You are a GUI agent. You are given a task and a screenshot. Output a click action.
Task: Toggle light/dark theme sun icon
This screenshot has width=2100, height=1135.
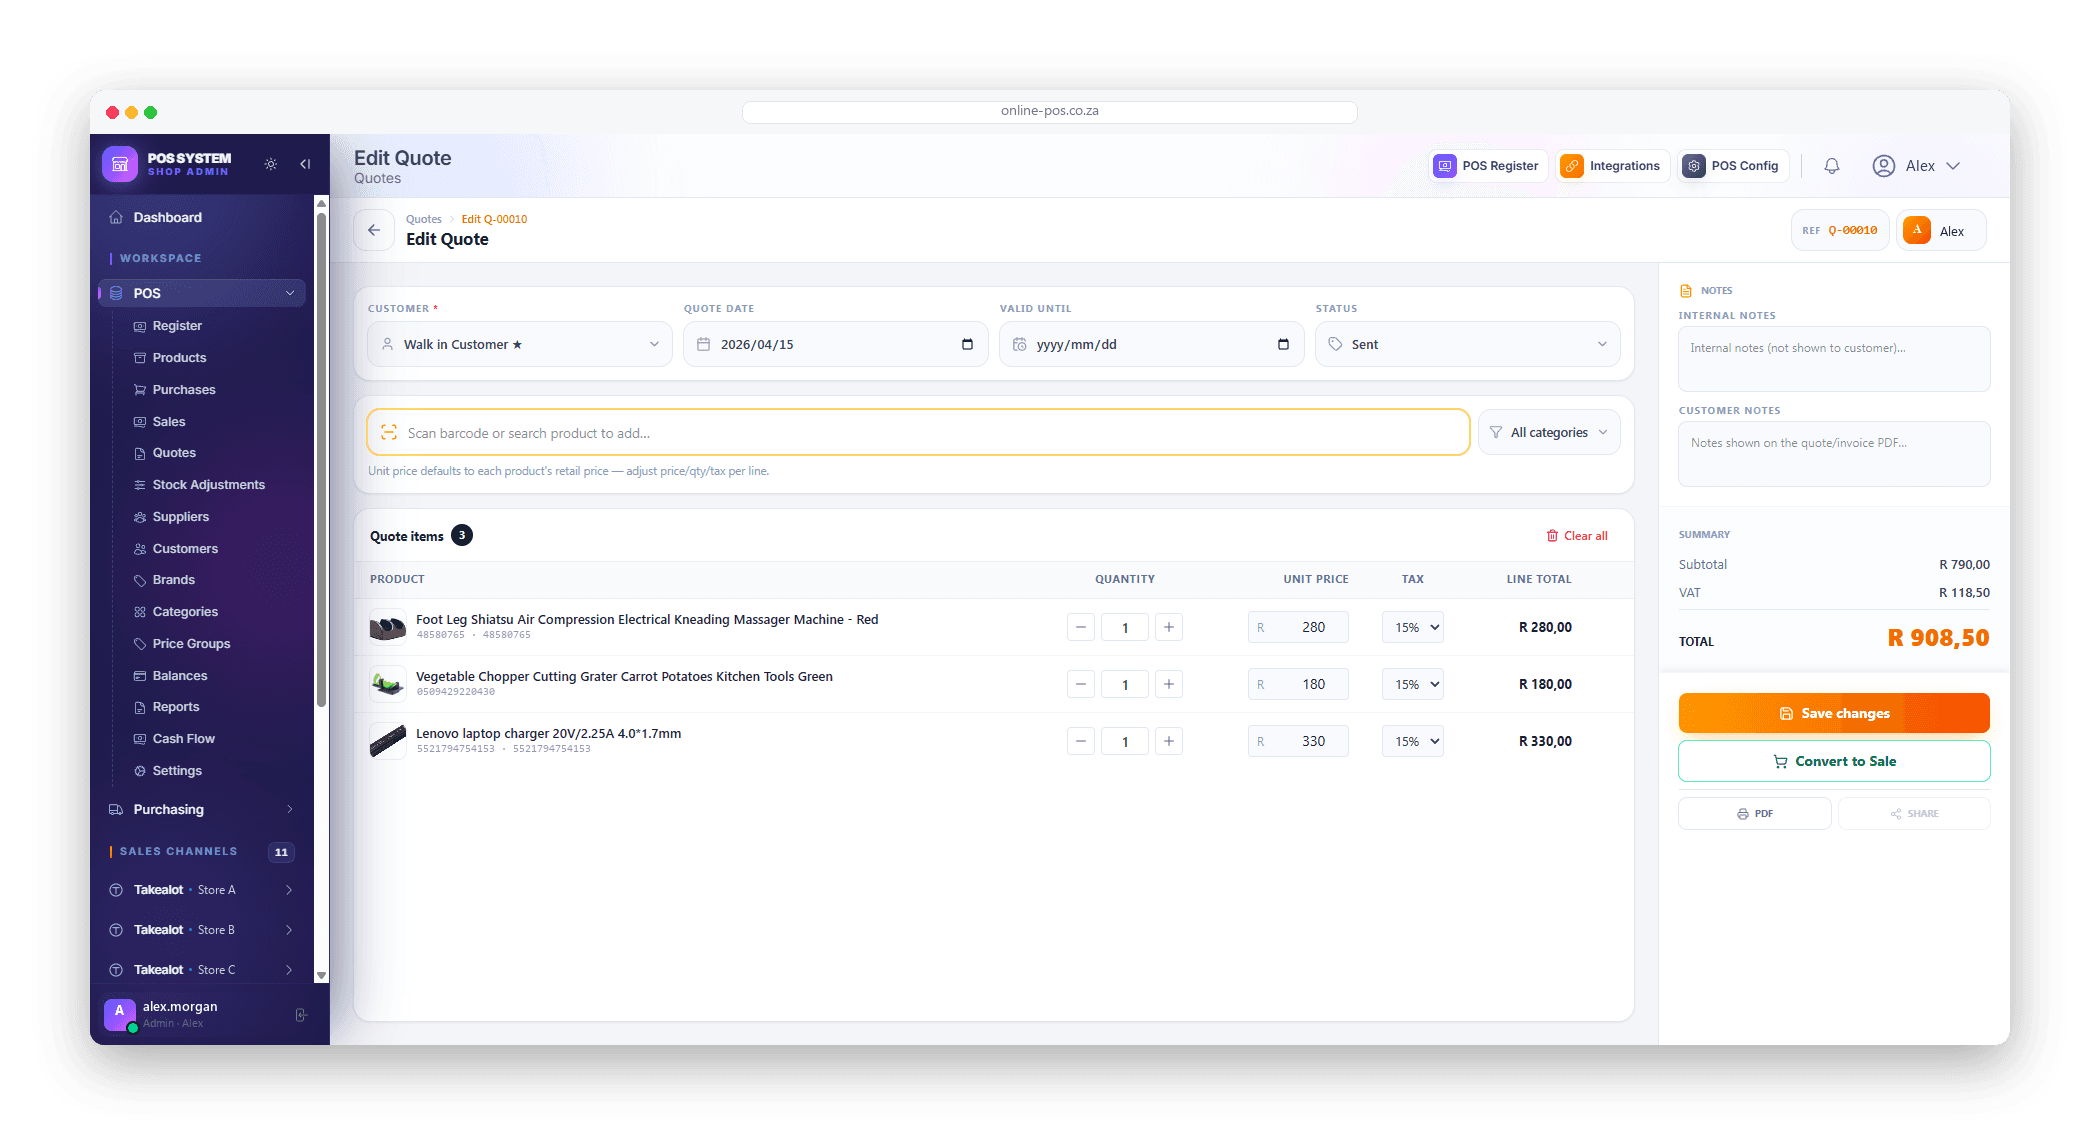271,164
